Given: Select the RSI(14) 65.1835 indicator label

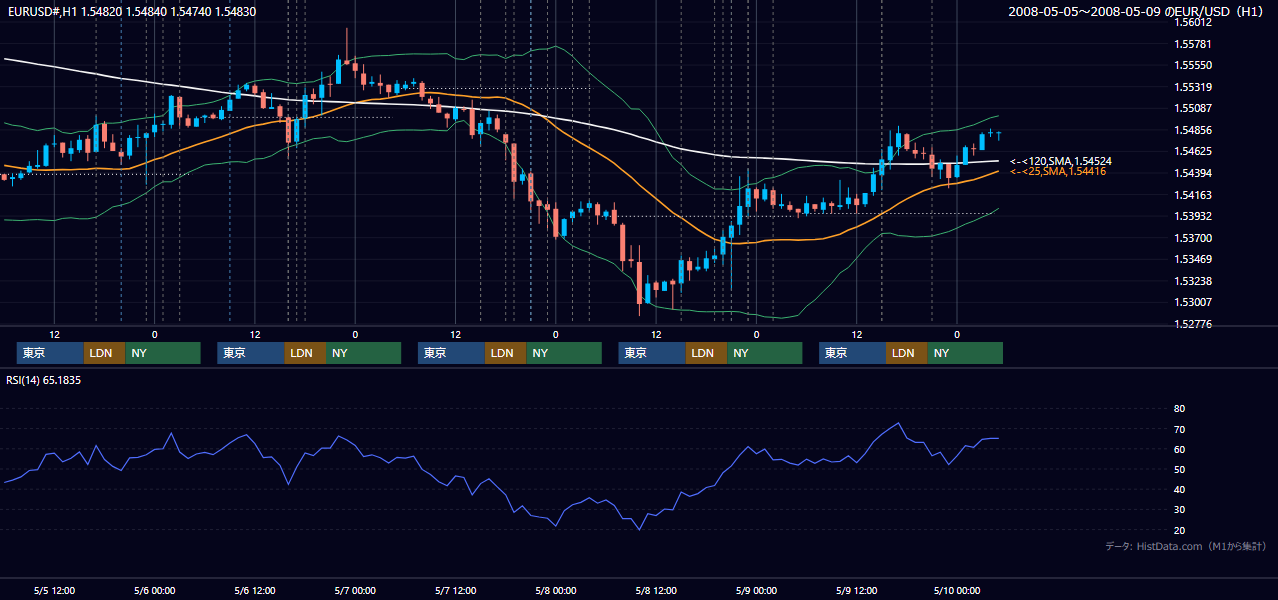Looking at the screenshot, I should 44,380.
